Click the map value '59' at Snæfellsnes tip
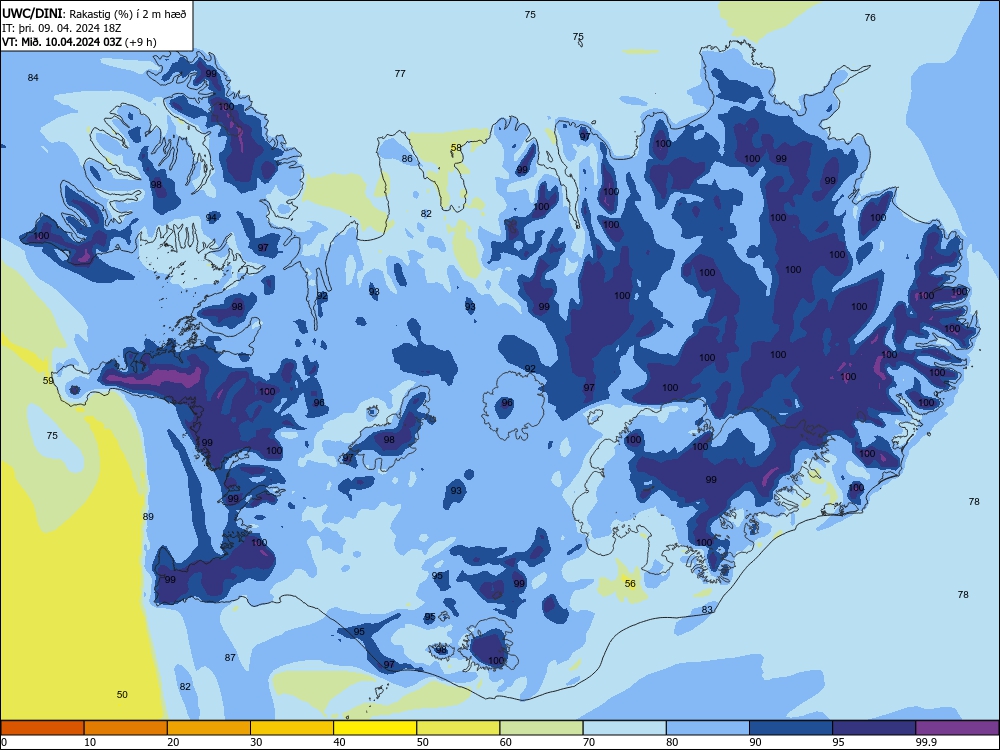This screenshot has height=750, width=1000. [x=48, y=380]
